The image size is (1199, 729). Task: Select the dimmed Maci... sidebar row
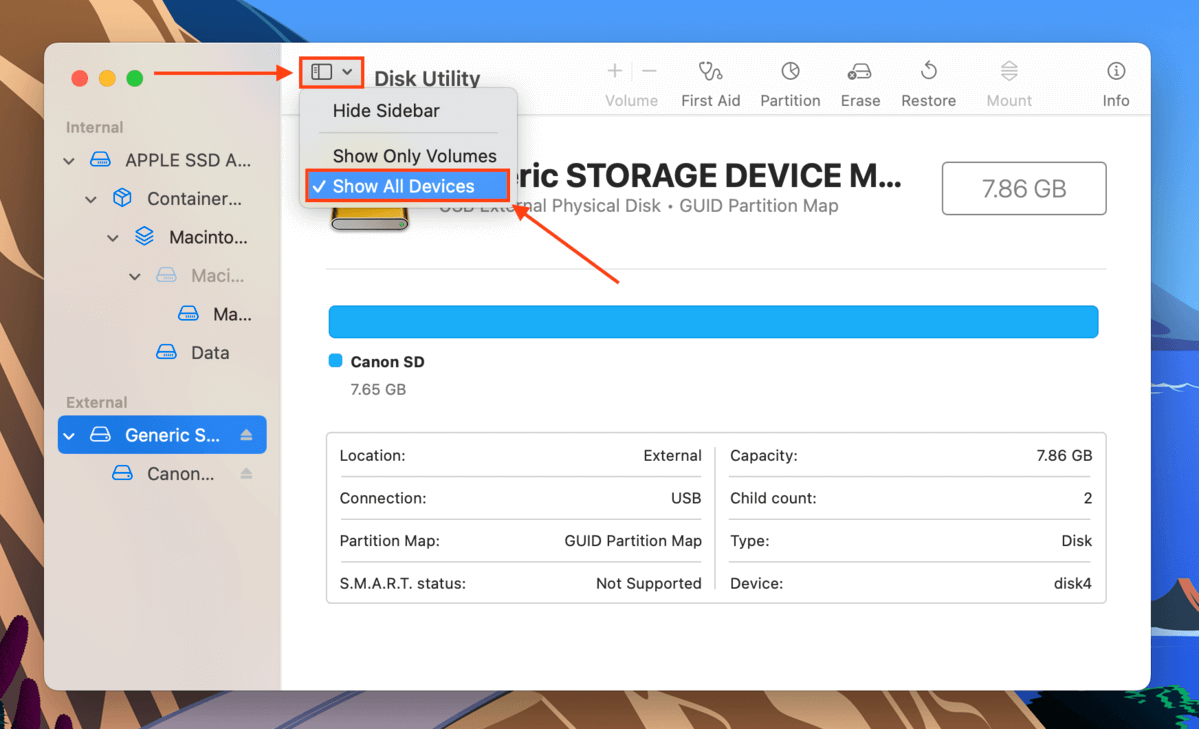tap(162, 275)
